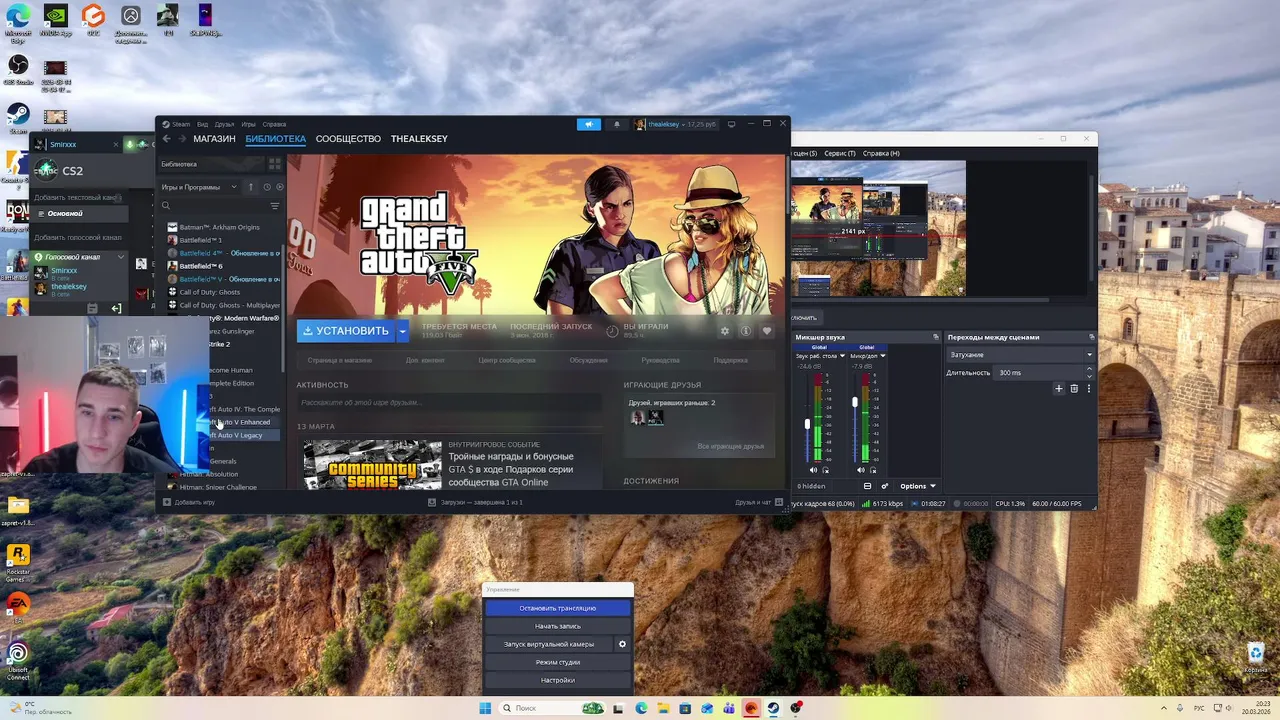Open Windows Start button on taskbar

[x=485, y=708]
